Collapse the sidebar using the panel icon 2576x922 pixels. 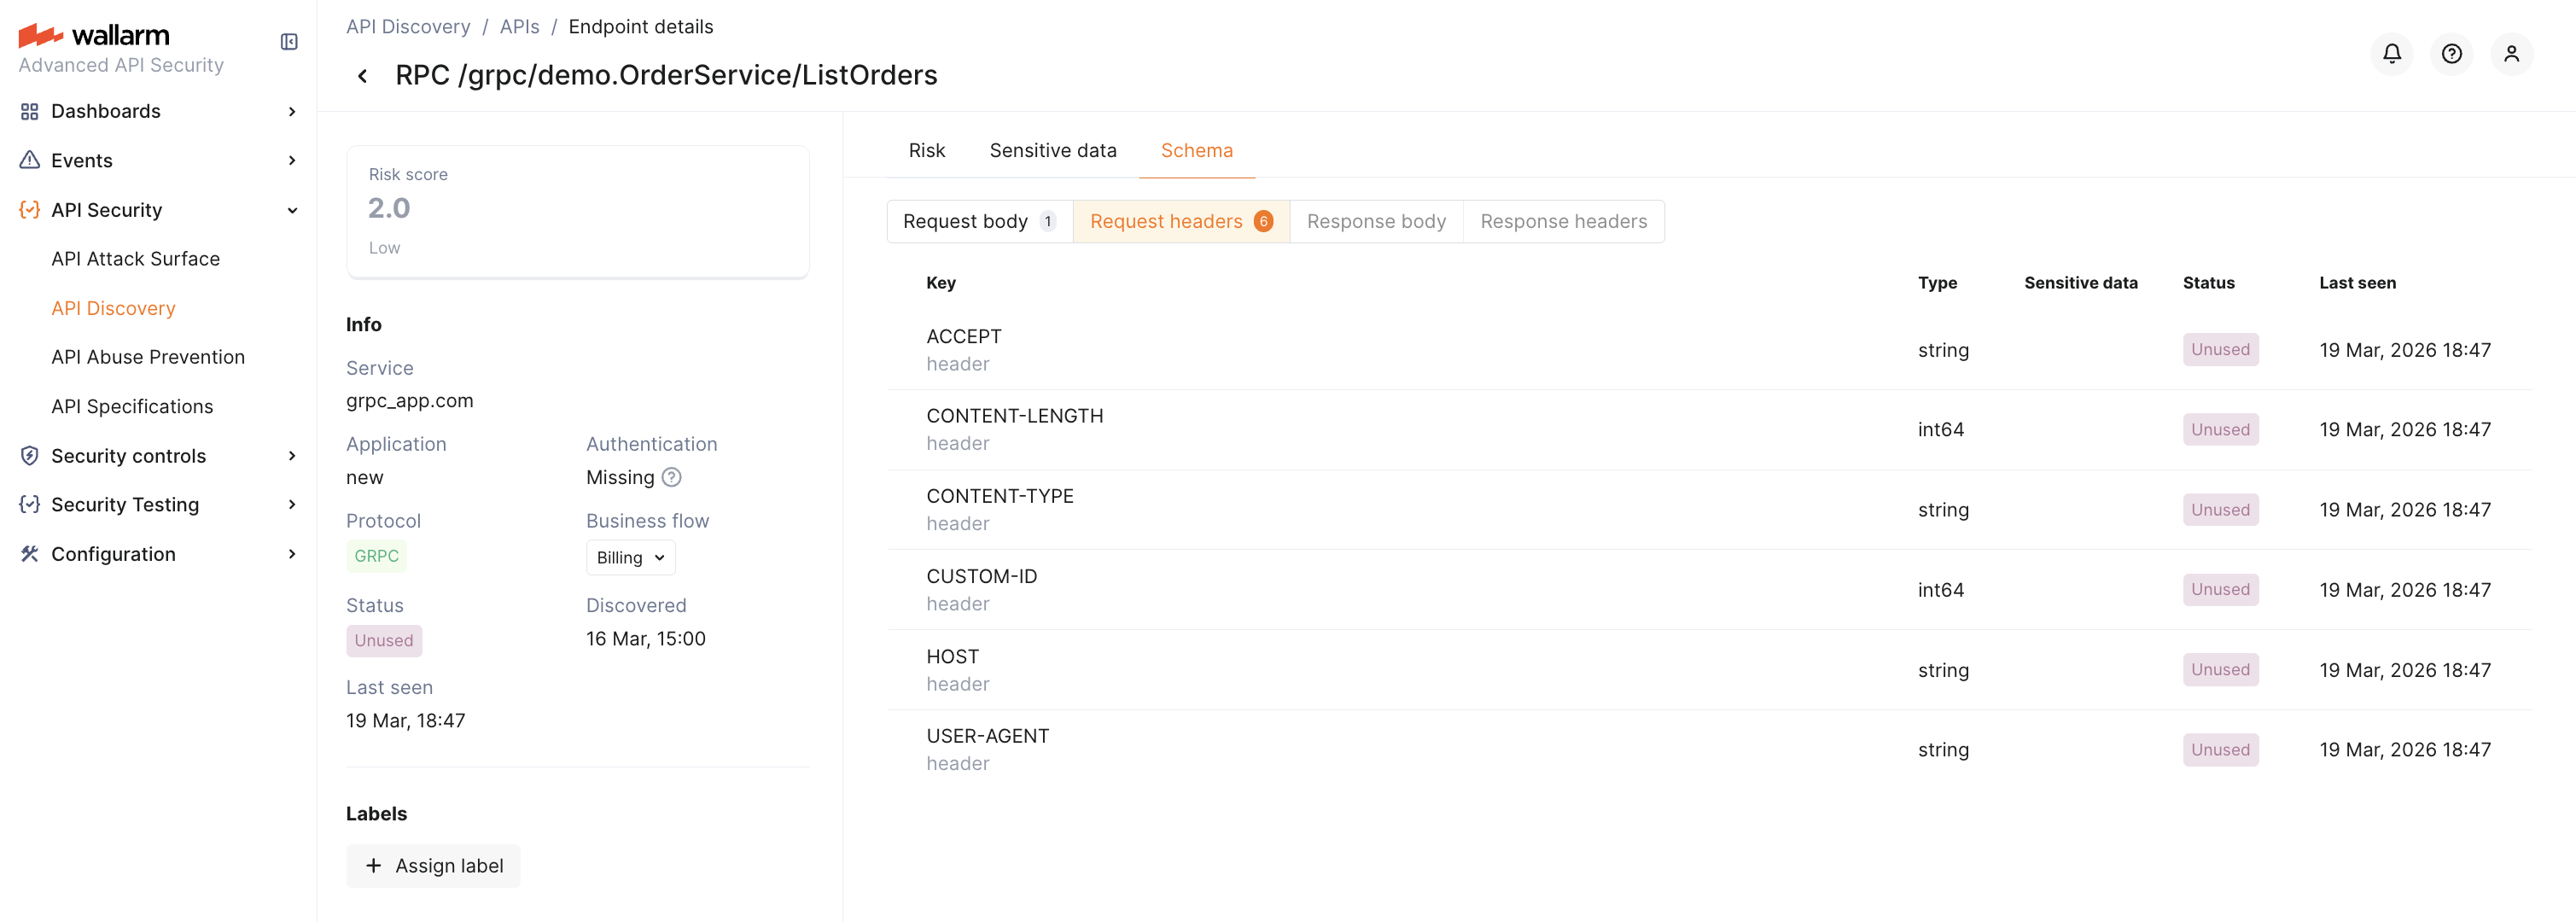(x=288, y=42)
